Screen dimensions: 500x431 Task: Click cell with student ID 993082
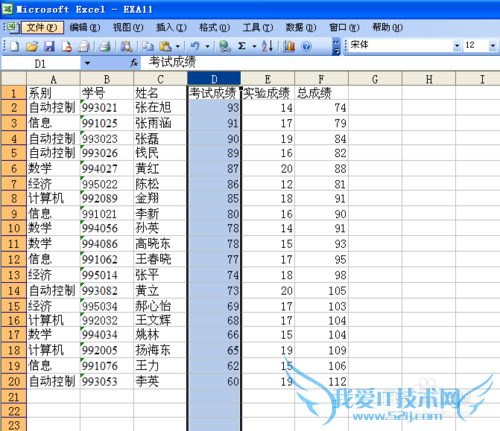click(x=107, y=291)
